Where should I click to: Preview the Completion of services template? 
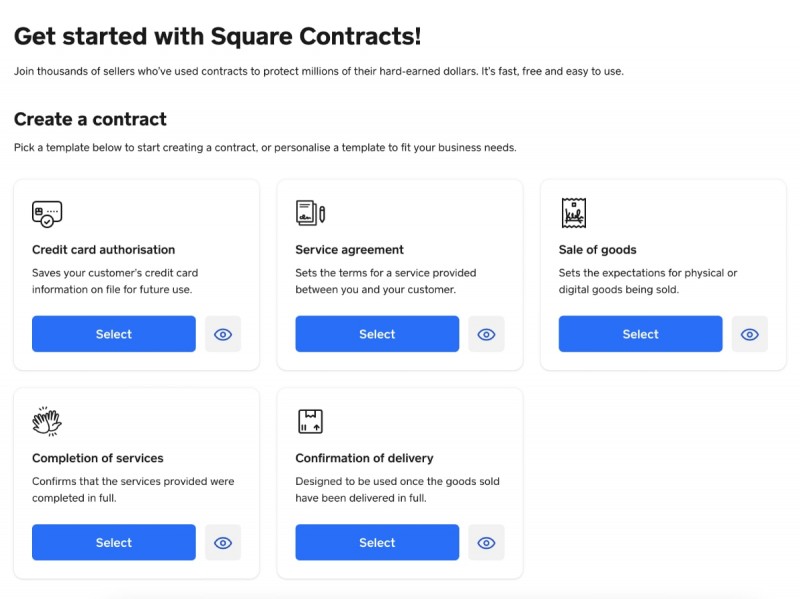(x=223, y=542)
